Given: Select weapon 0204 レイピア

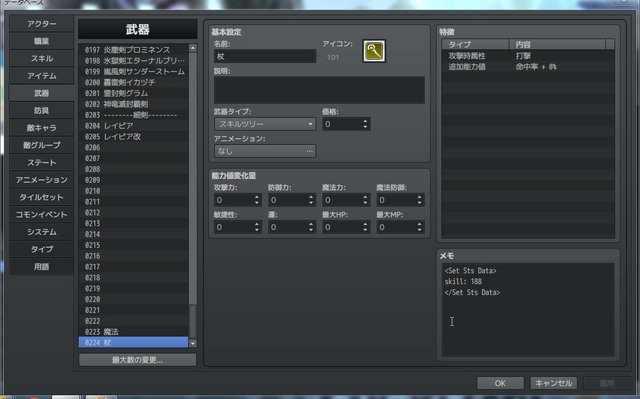Looking at the screenshot, I should (x=133, y=126).
